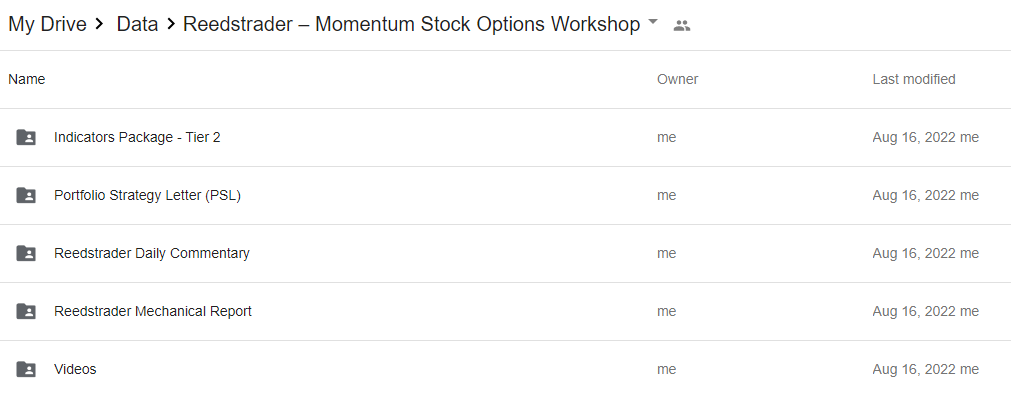Select the Videos folder name

(x=75, y=370)
